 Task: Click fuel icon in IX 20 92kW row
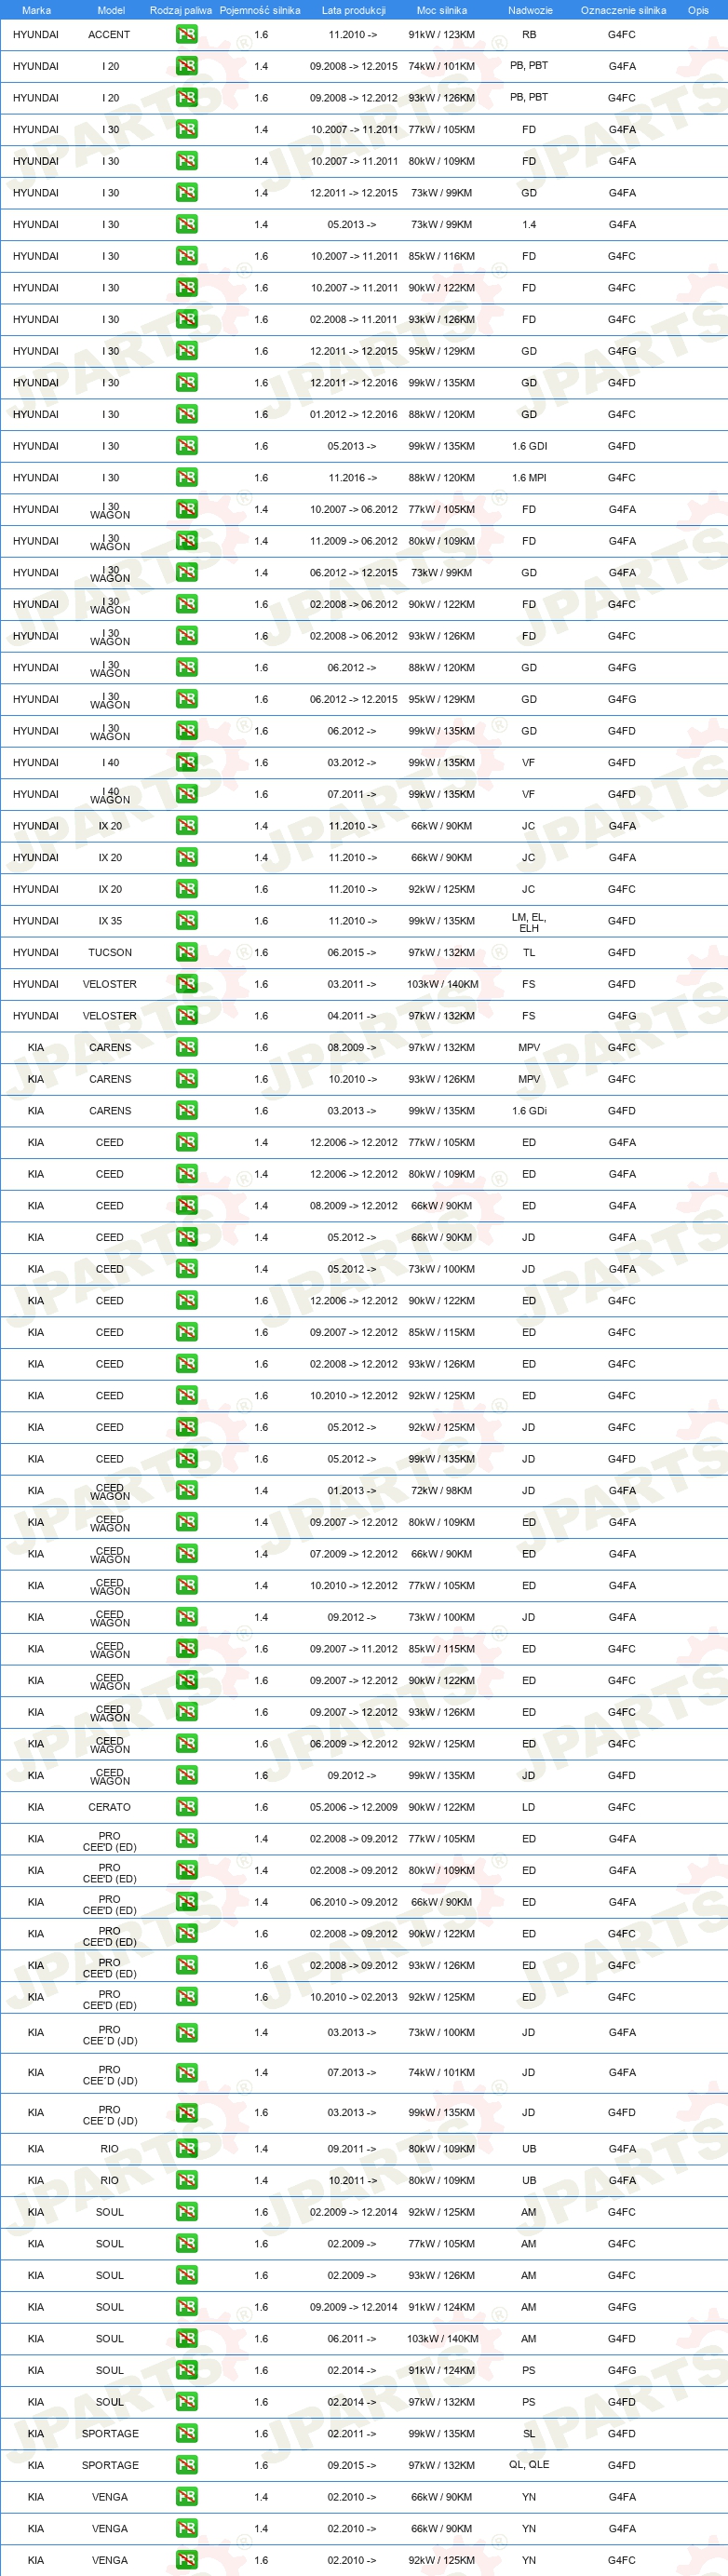[x=186, y=889]
